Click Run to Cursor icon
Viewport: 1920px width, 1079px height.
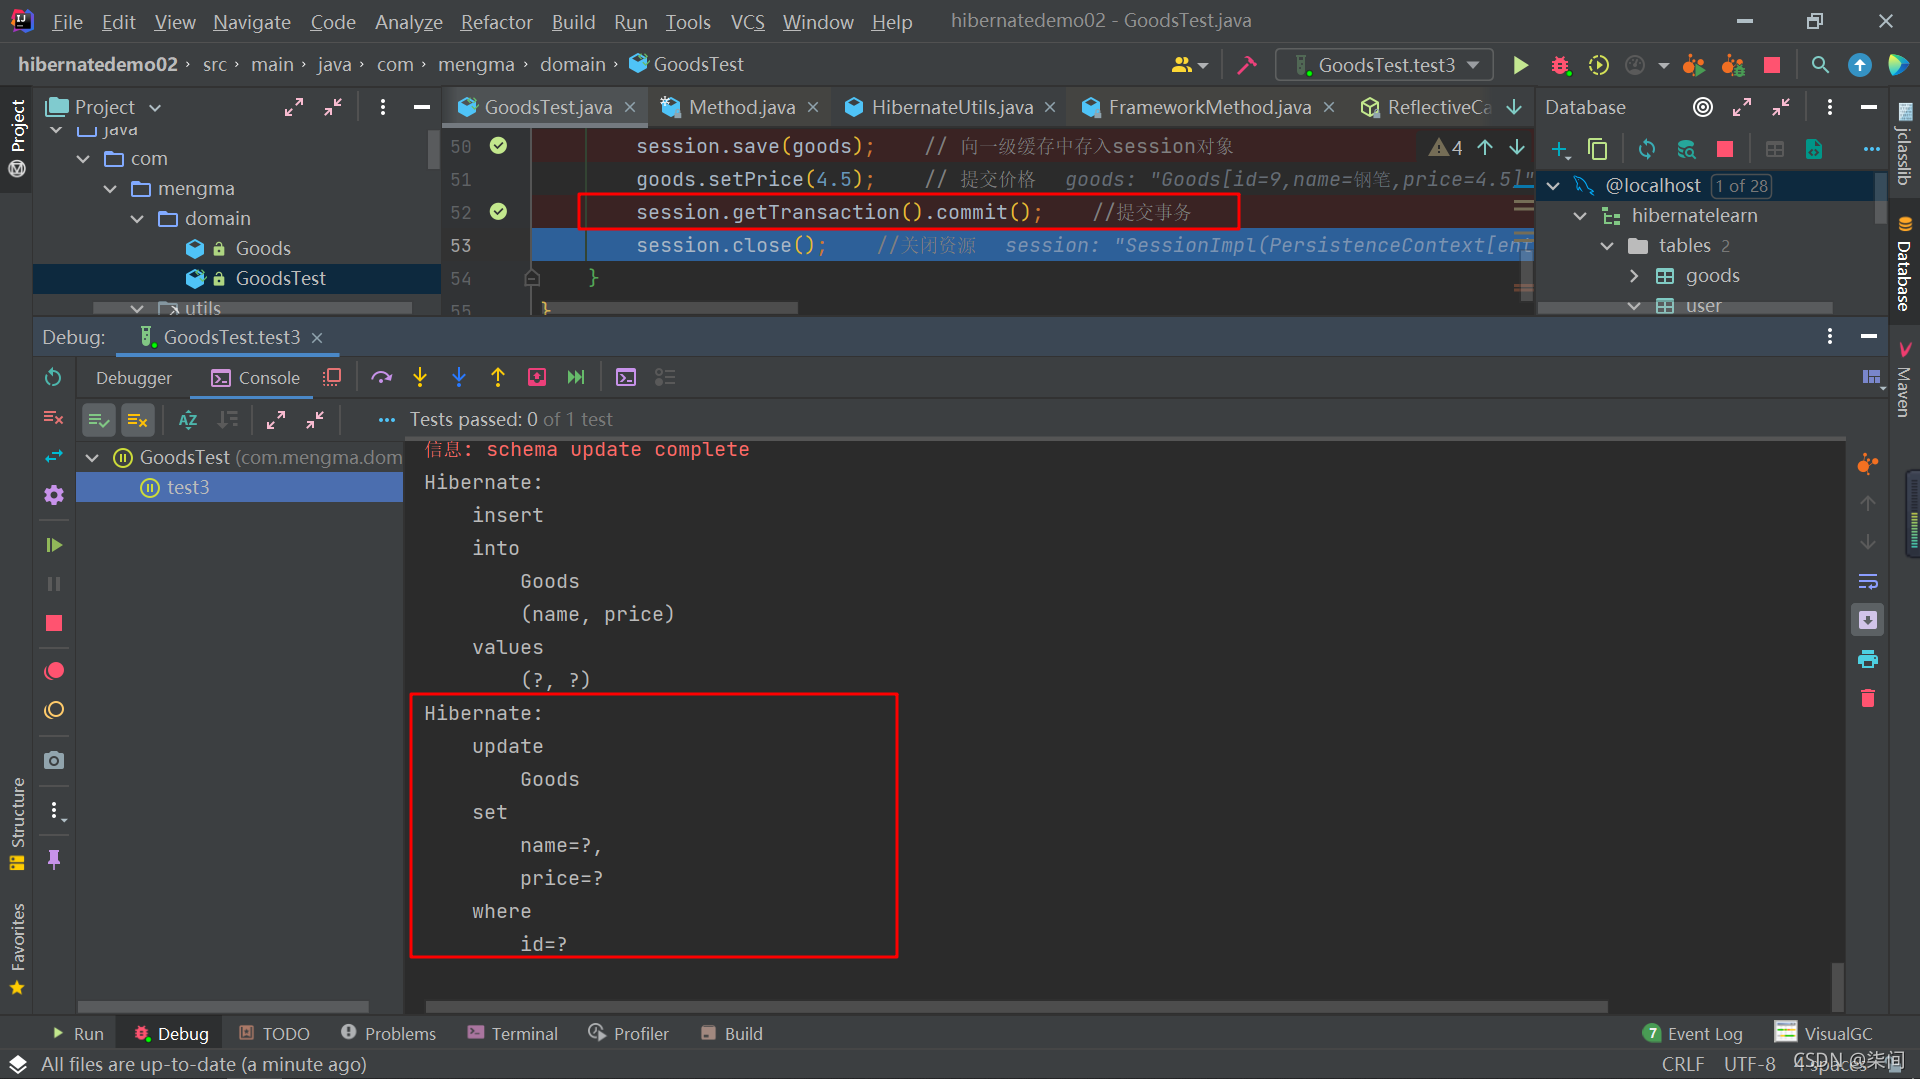click(576, 377)
